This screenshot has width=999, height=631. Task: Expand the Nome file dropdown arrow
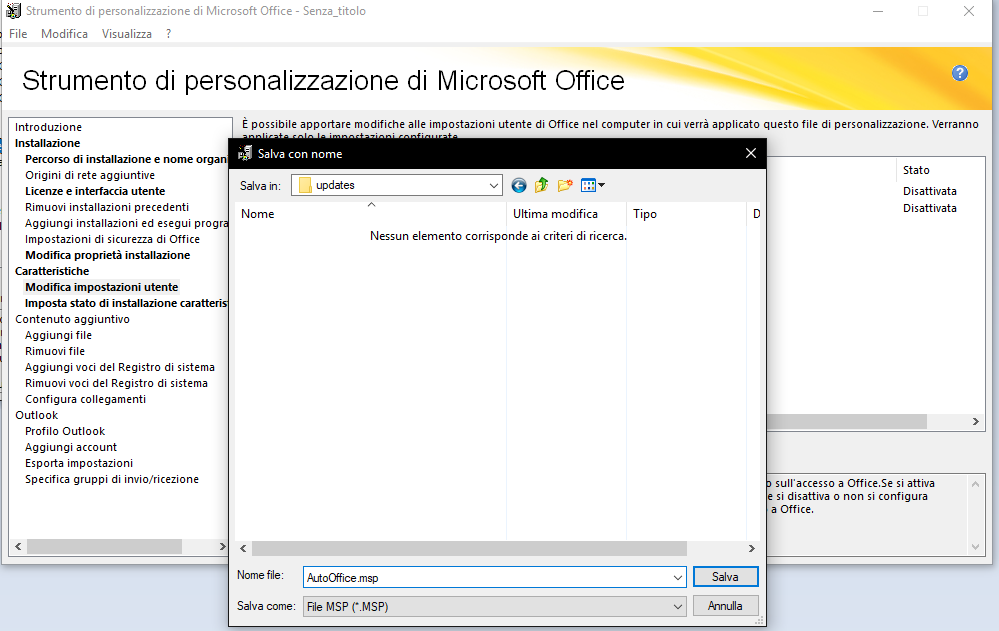[677, 577]
